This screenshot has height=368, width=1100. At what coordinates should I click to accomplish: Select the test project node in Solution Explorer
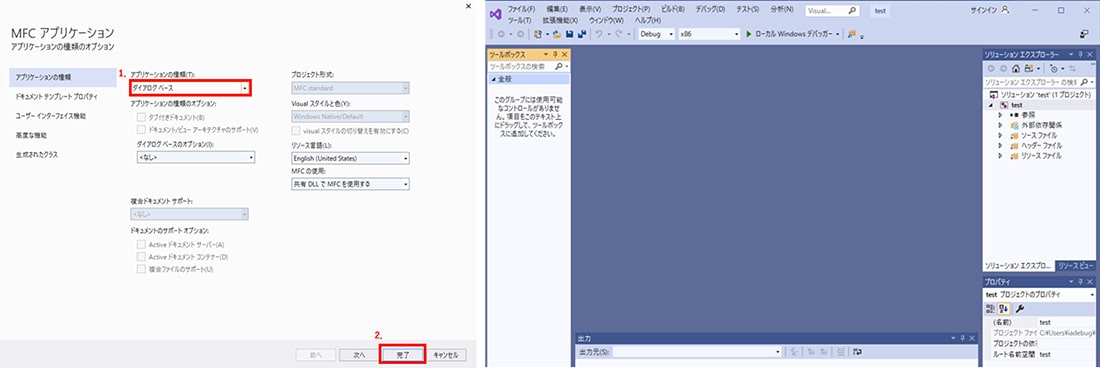tap(1016, 104)
